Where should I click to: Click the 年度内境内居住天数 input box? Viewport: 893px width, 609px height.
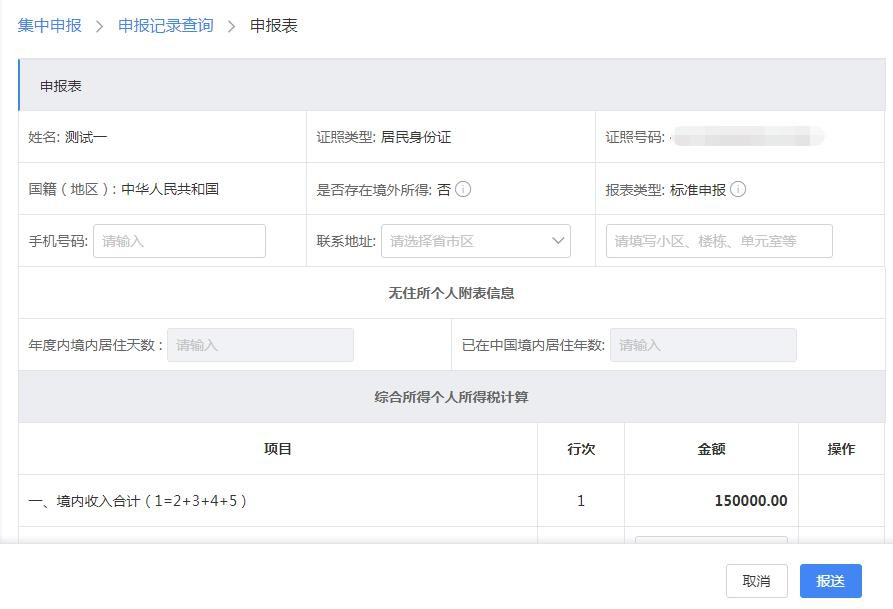point(260,345)
